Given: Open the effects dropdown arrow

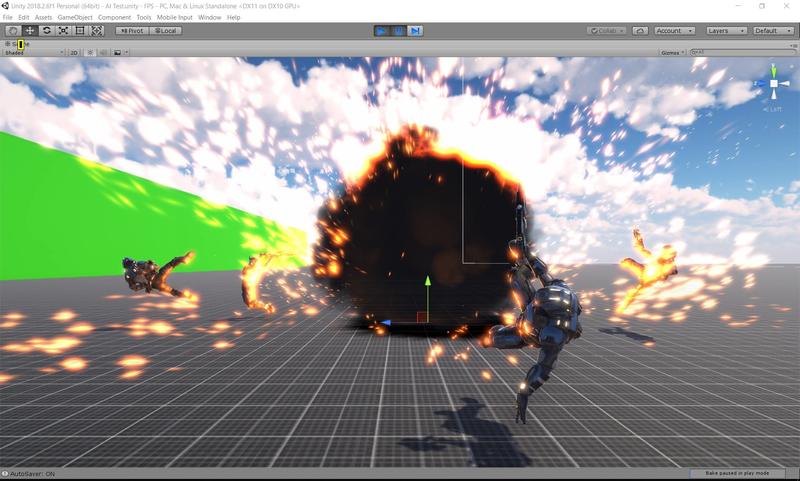Looking at the screenshot, I should 127,53.
